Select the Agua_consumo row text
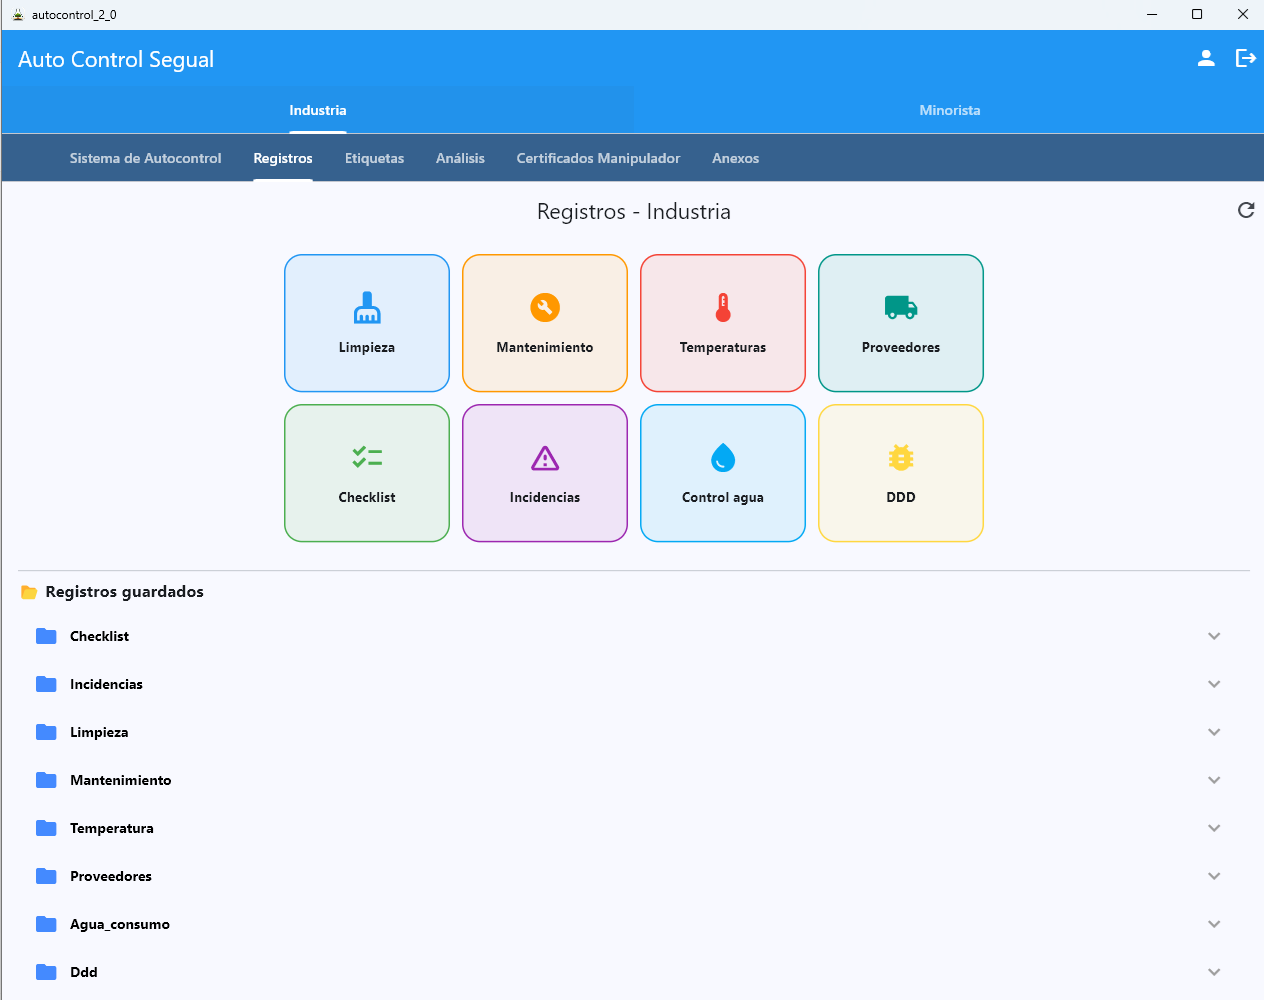The image size is (1264, 1000). tap(120, 924)
